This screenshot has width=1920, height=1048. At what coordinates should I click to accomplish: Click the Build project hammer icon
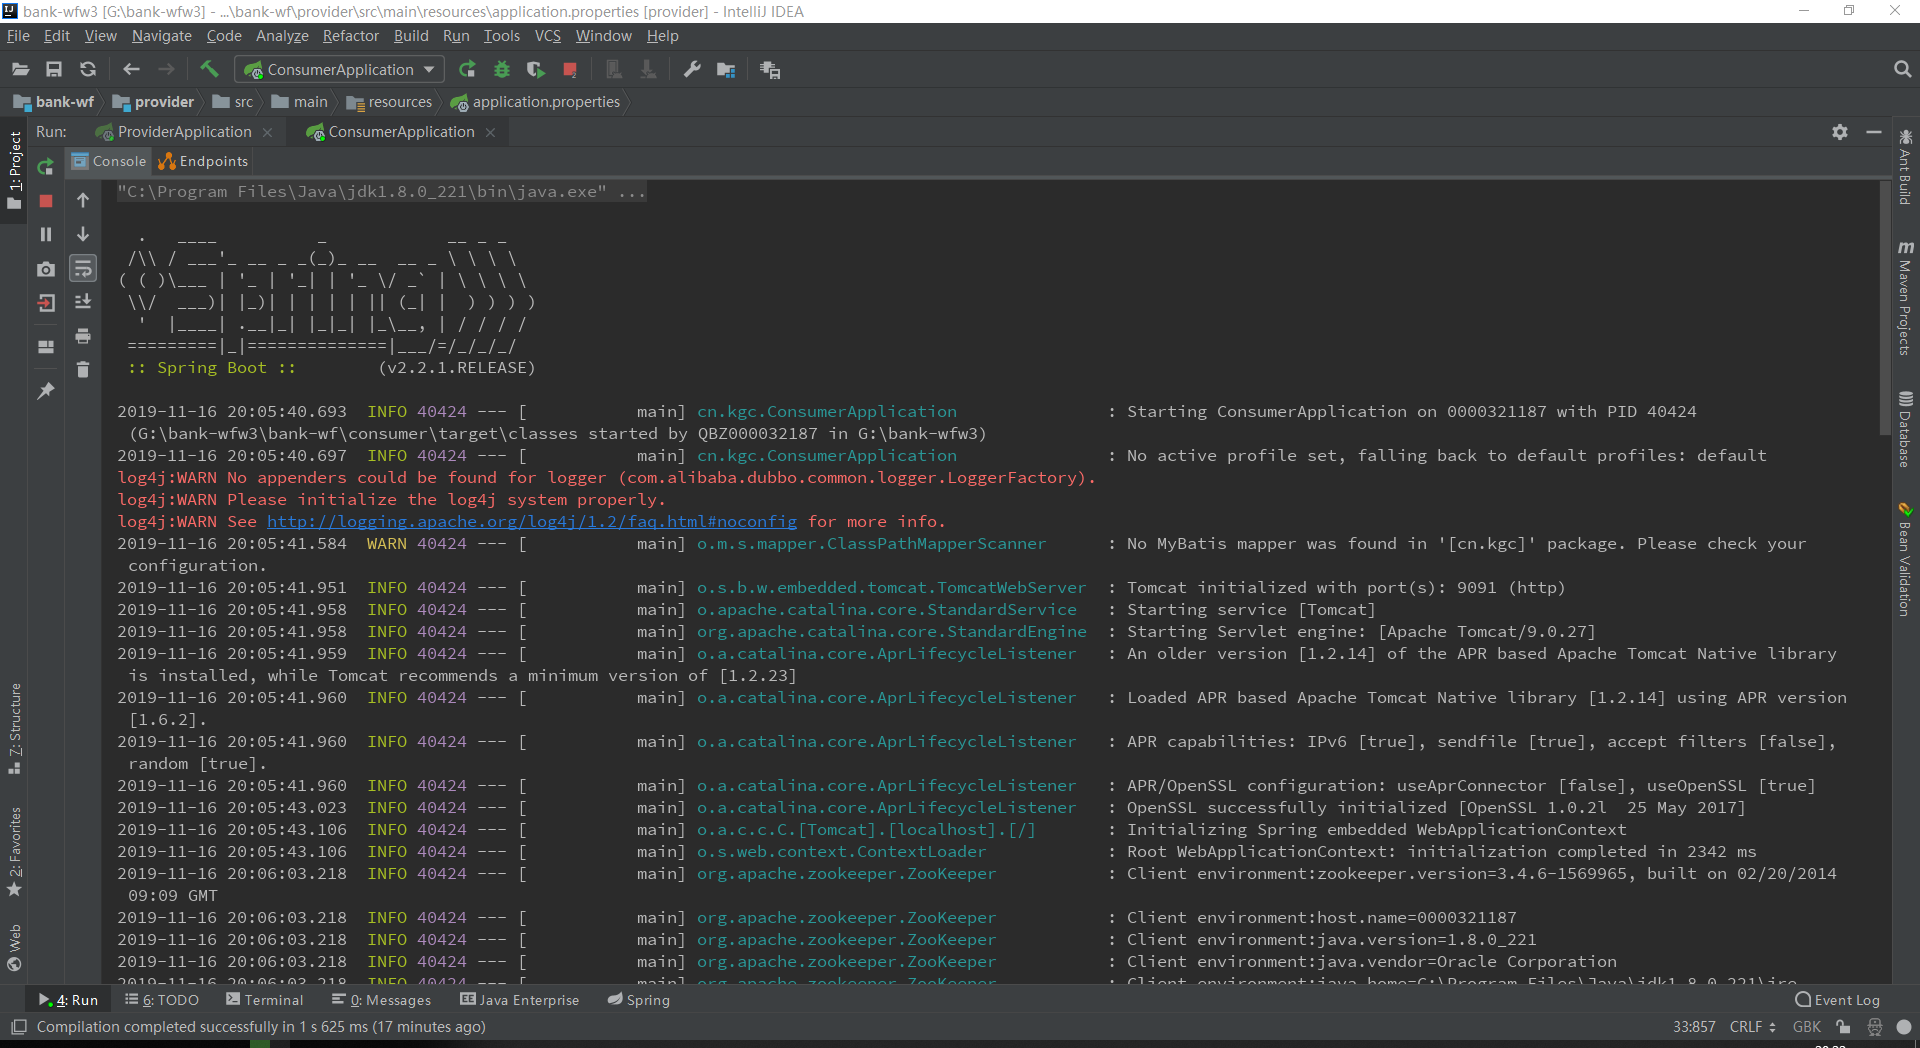click(209, 69)
